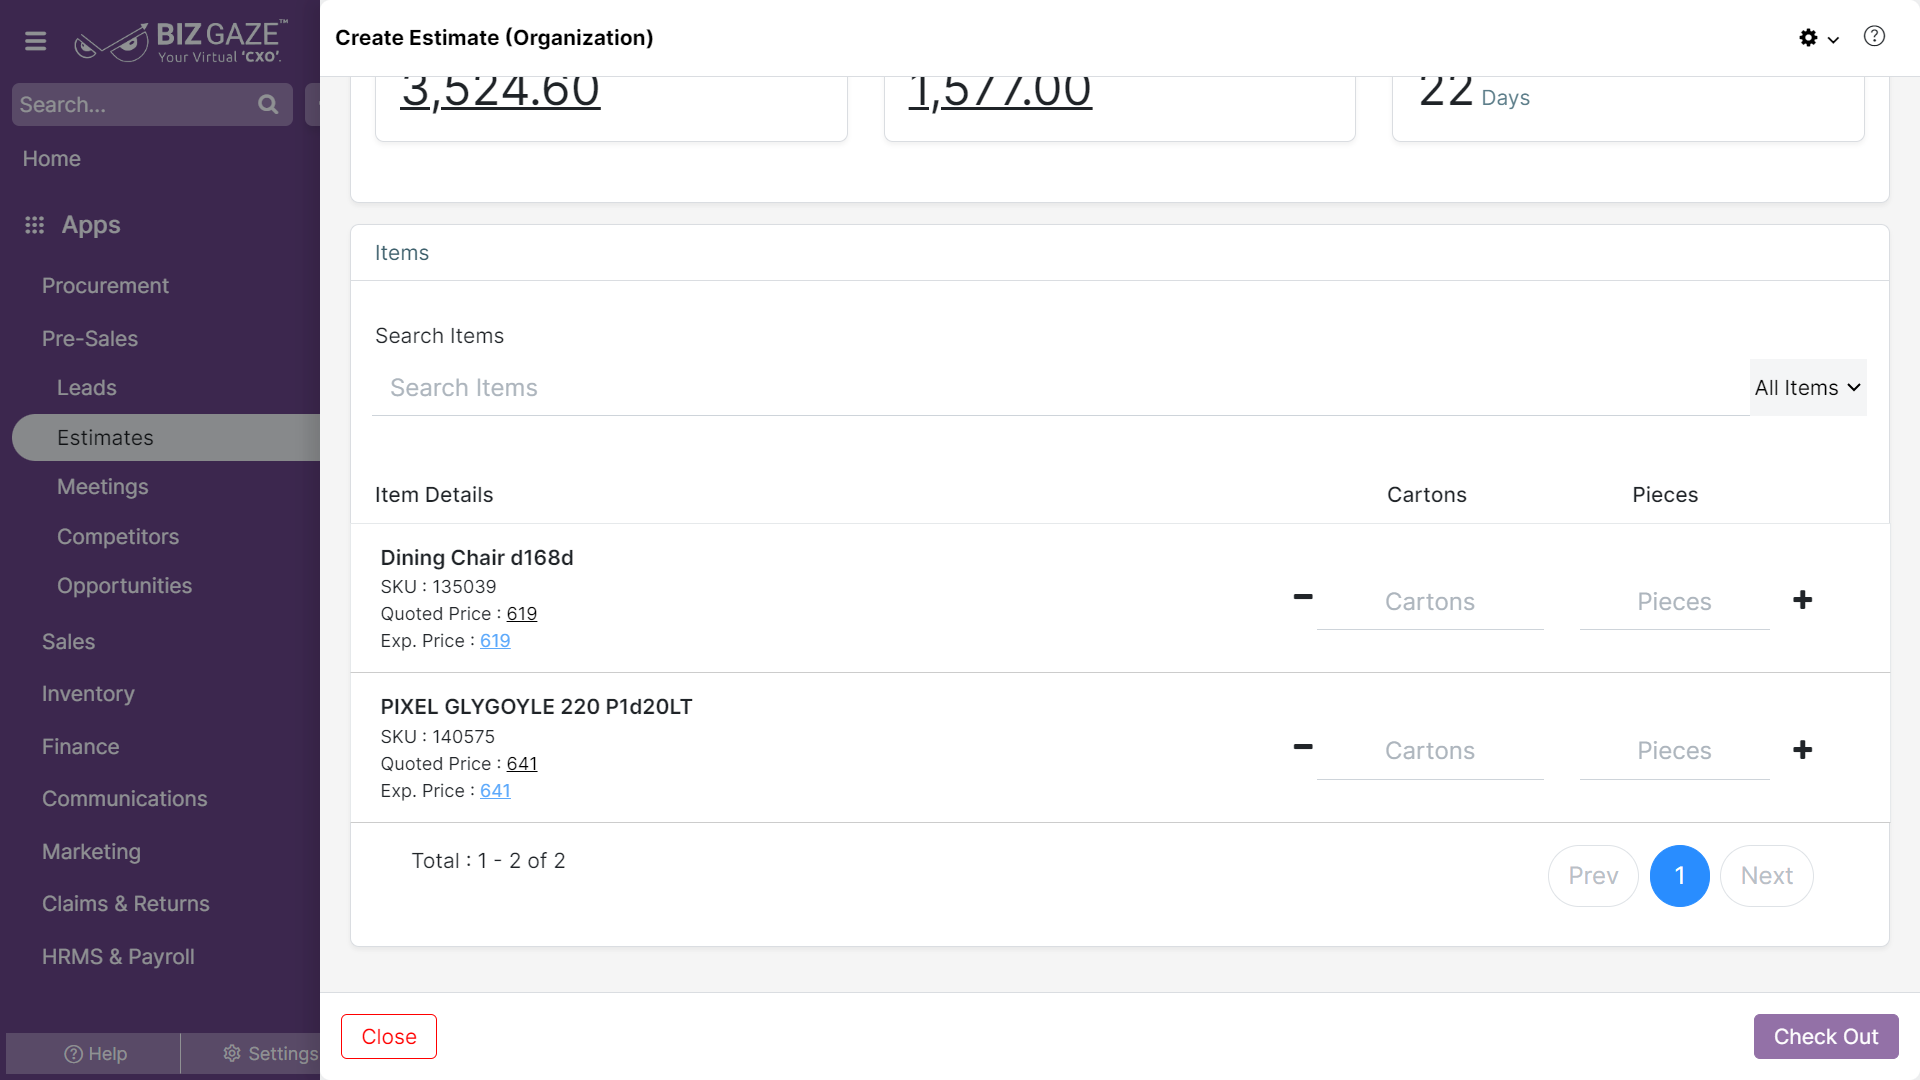The width and height of the screenshot is (1920, 1080).
Task: Click the Search Items input field
Action: [1060, 388]
